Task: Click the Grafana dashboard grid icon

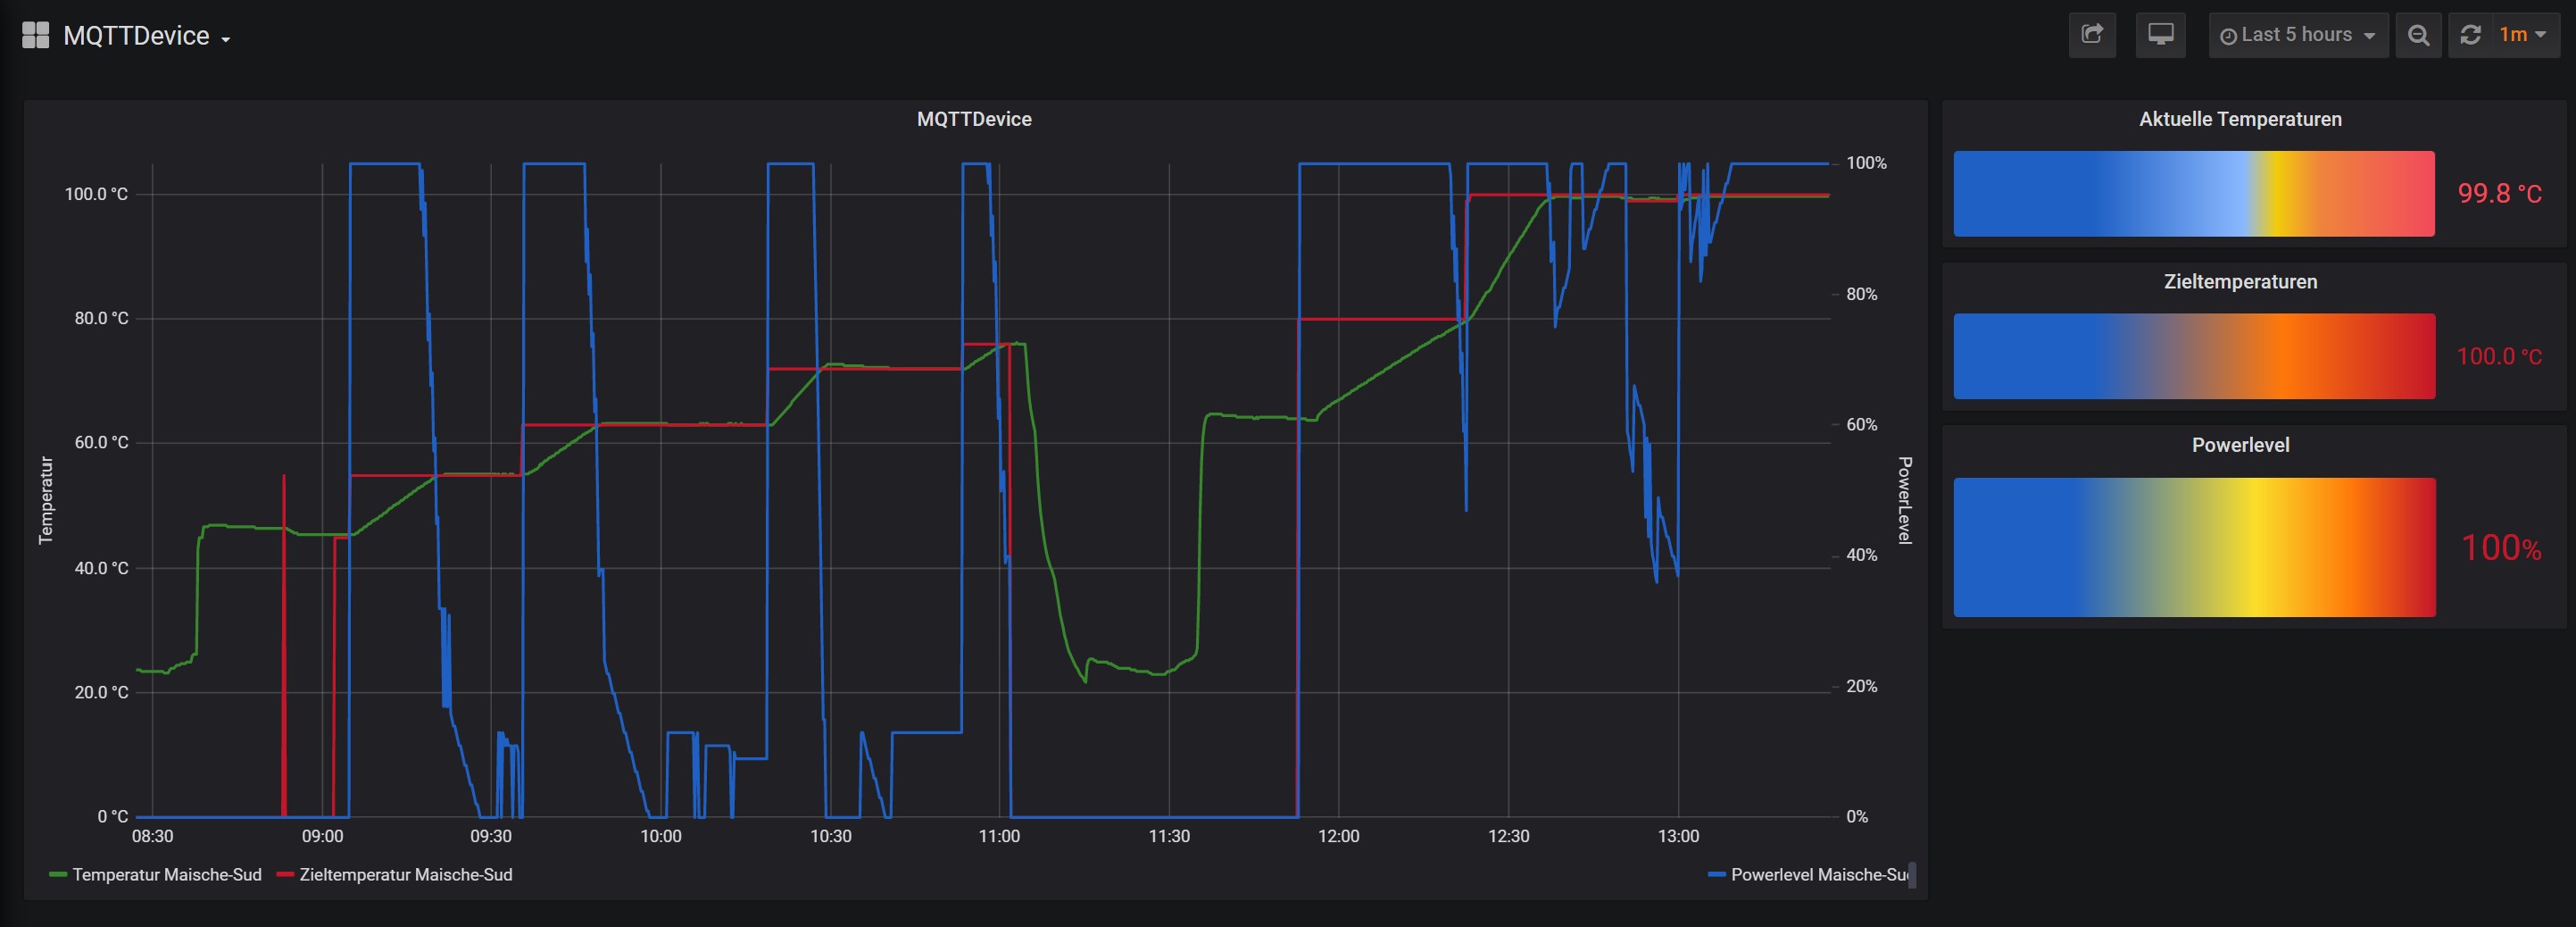Action: pyautogui.click(x=35, y=36)
